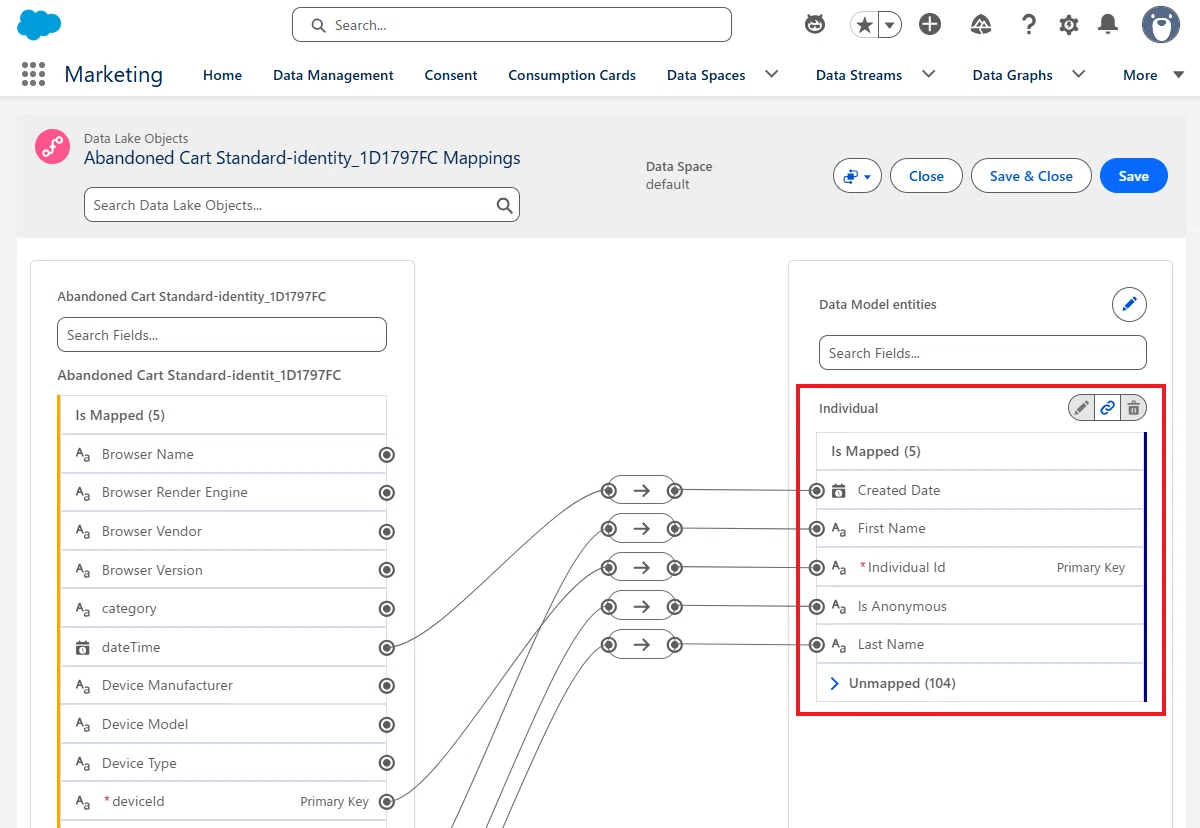Screen dimensions: 1200x828
Task: Select the category field row
Action: pyautogui.click(x=223, y=609)
